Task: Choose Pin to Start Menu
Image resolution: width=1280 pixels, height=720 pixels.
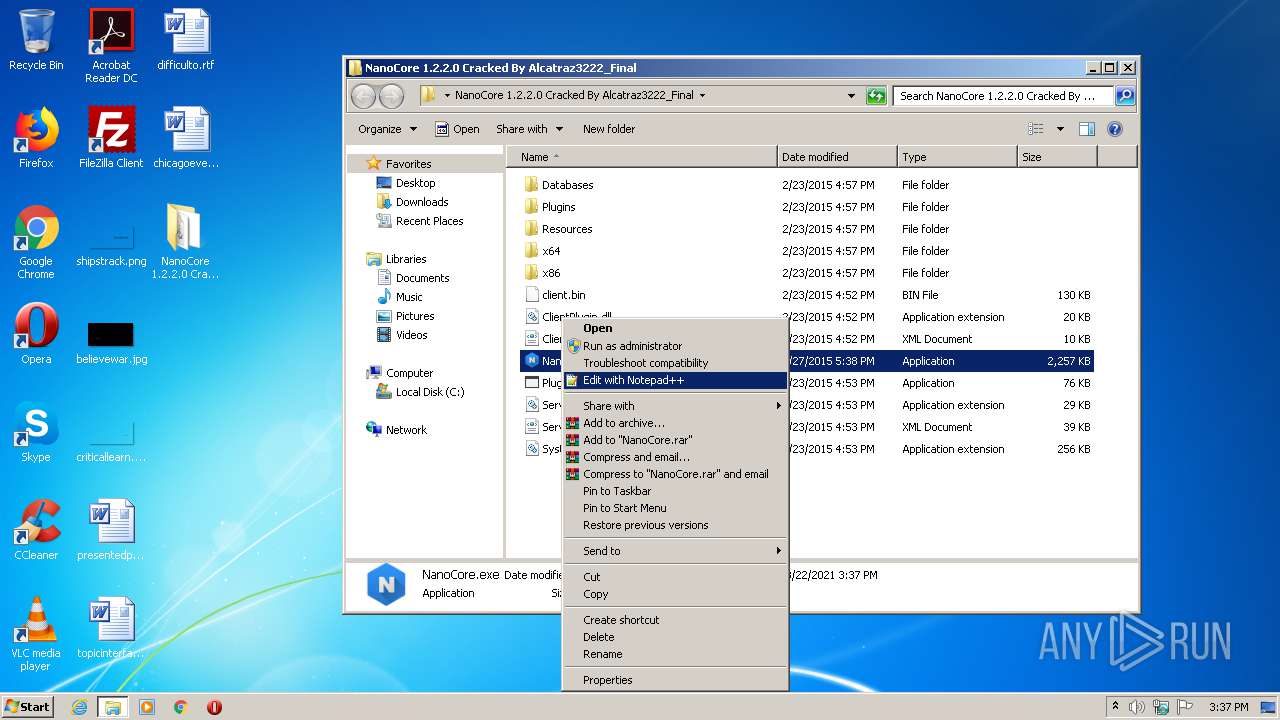Action: pos(675,508)
